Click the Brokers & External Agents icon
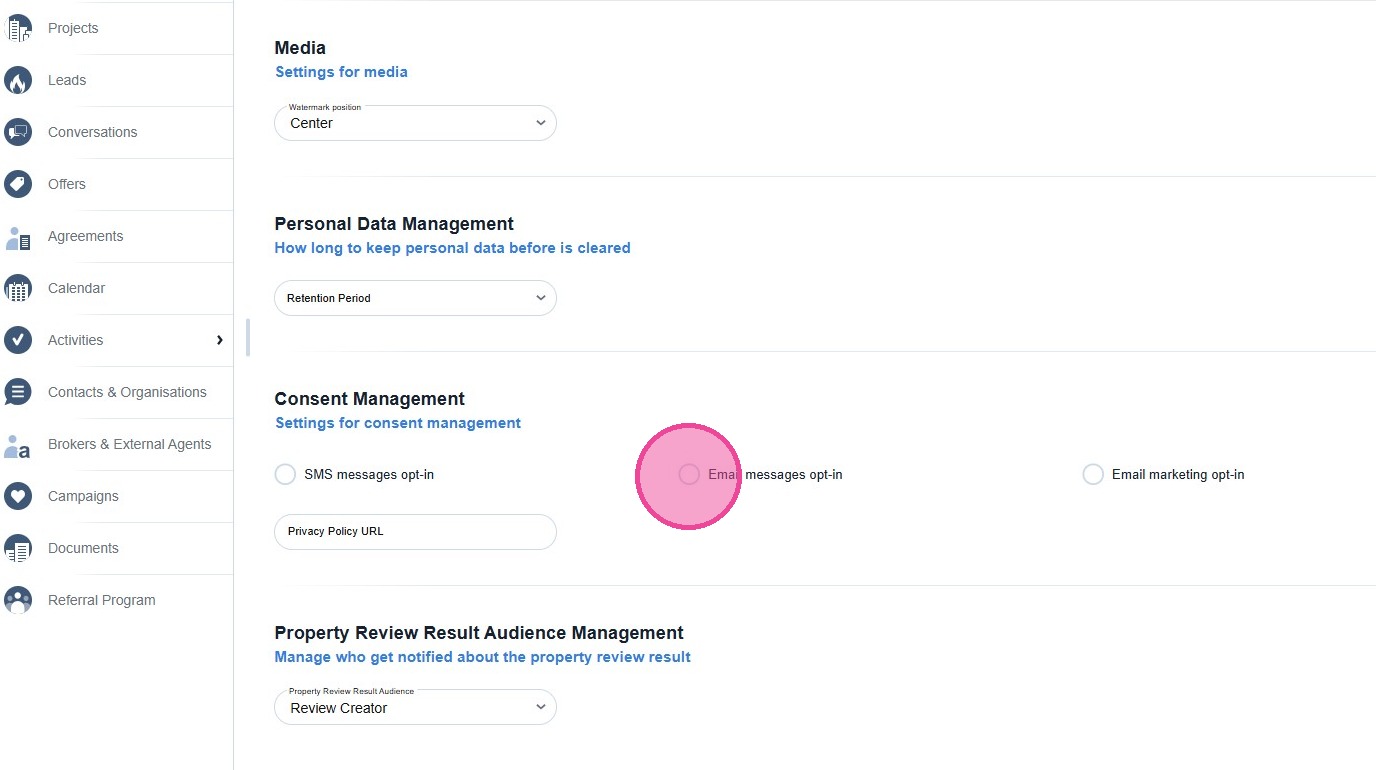 click(18, 445)
